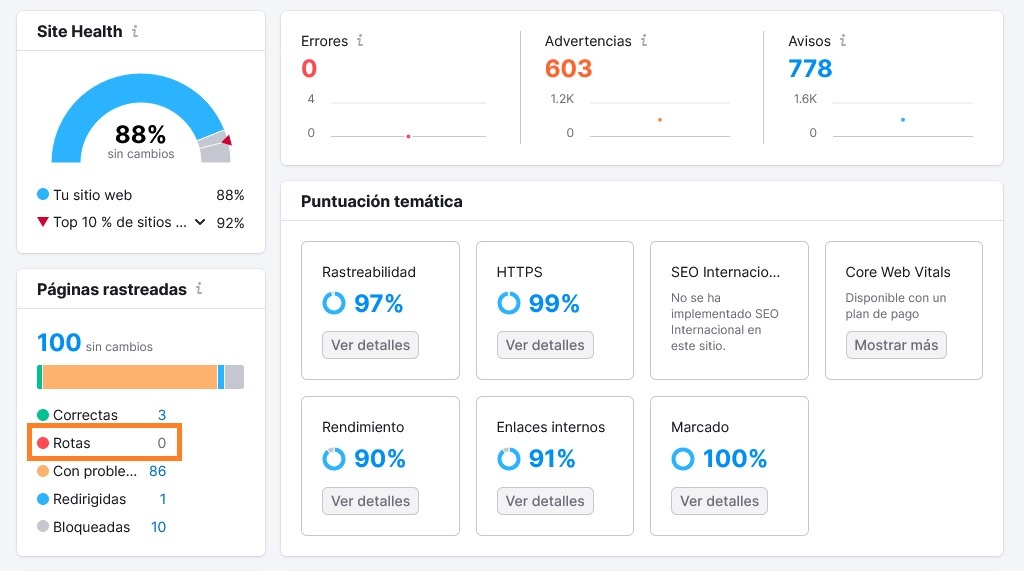
Task: Click the red Top 10% marker triangle
Action: click(x=227, y=140)
